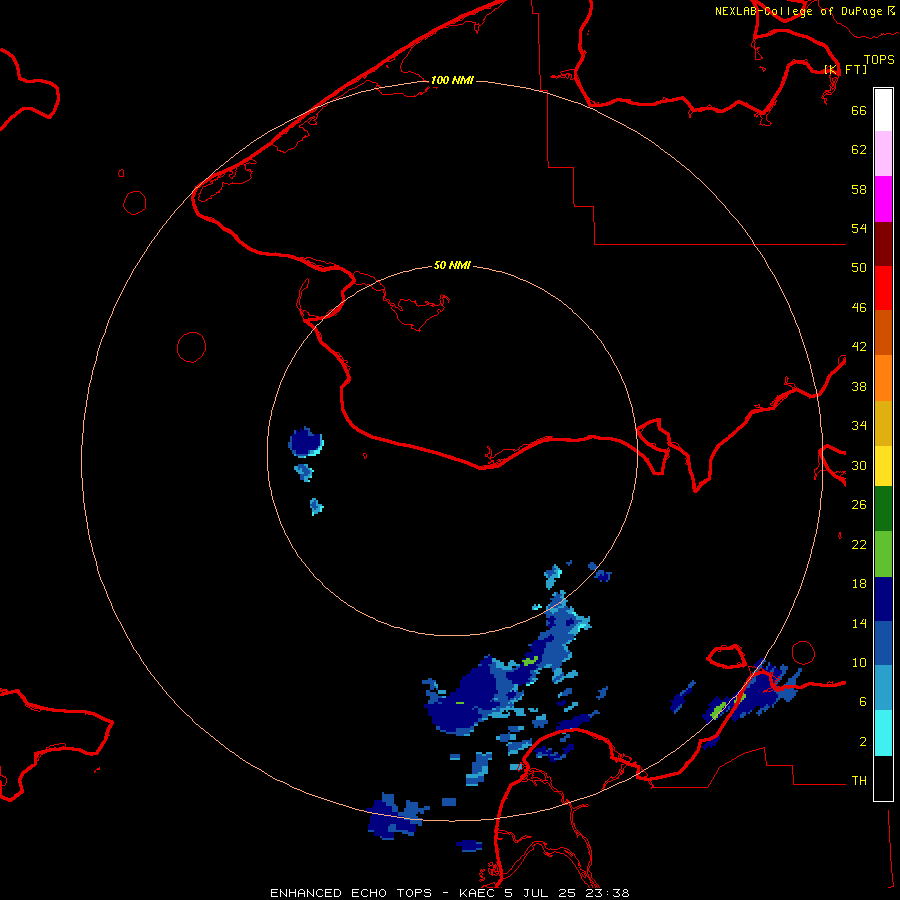Click the legend value "18"

pyautogui.click(x=859, y=584)
